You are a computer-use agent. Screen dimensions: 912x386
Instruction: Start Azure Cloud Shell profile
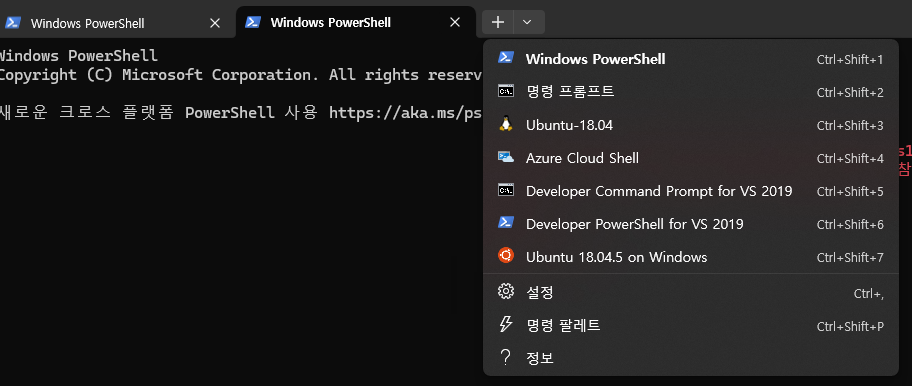[690, 158]
